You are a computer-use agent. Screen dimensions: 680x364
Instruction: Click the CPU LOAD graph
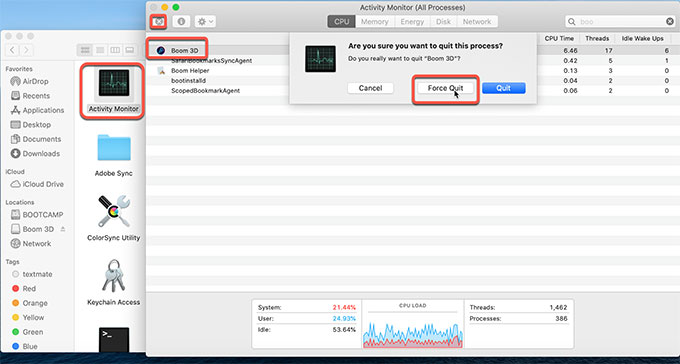(x=412, y=334)
